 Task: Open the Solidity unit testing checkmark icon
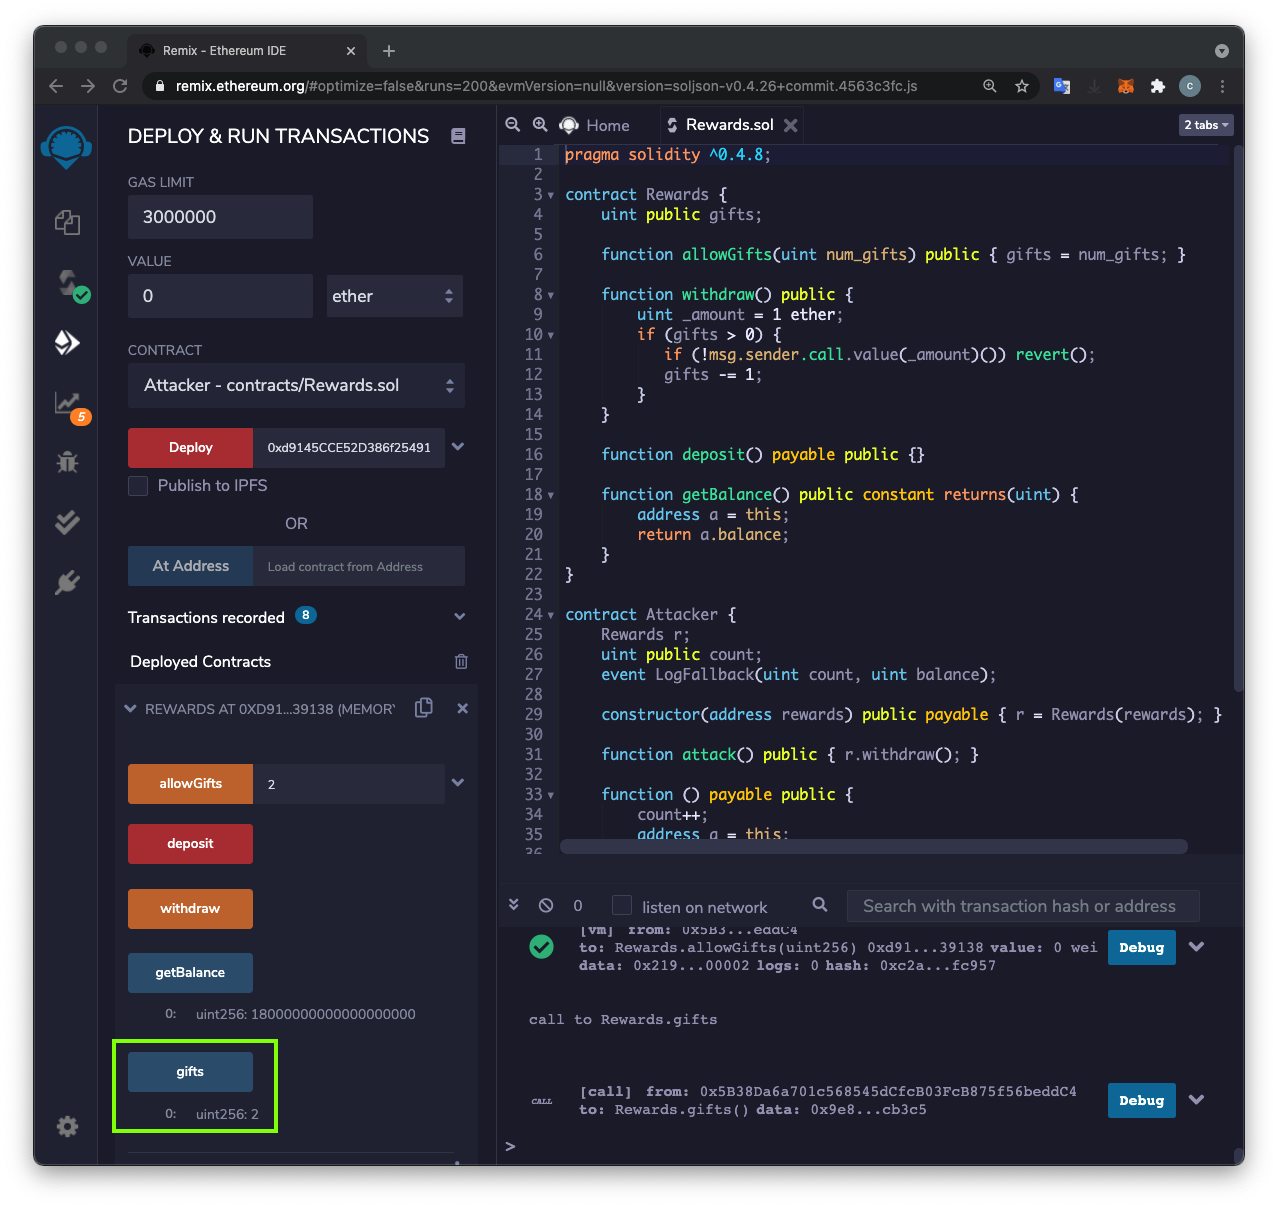(67, 522)
